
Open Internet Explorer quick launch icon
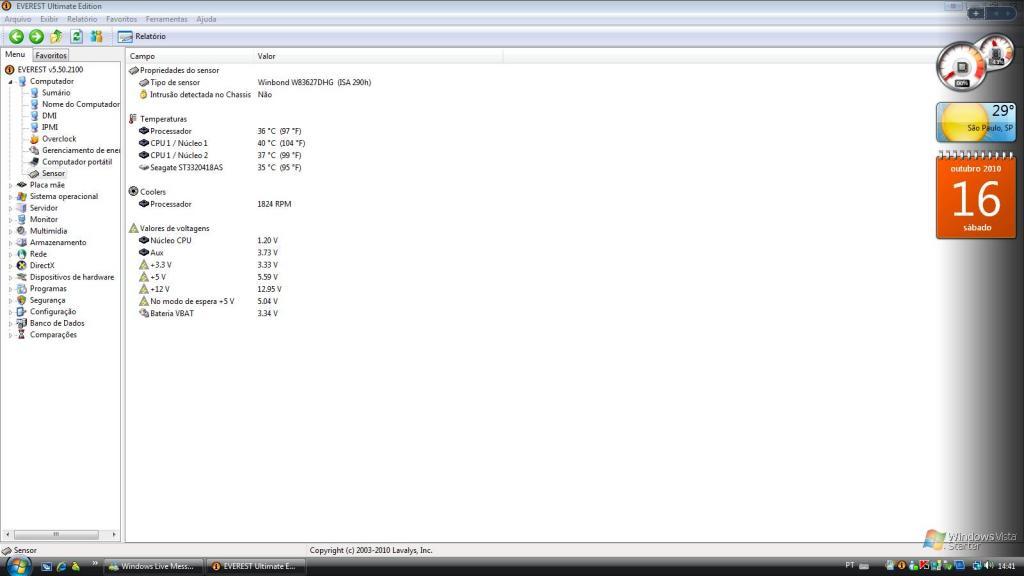tap(61, 566)
